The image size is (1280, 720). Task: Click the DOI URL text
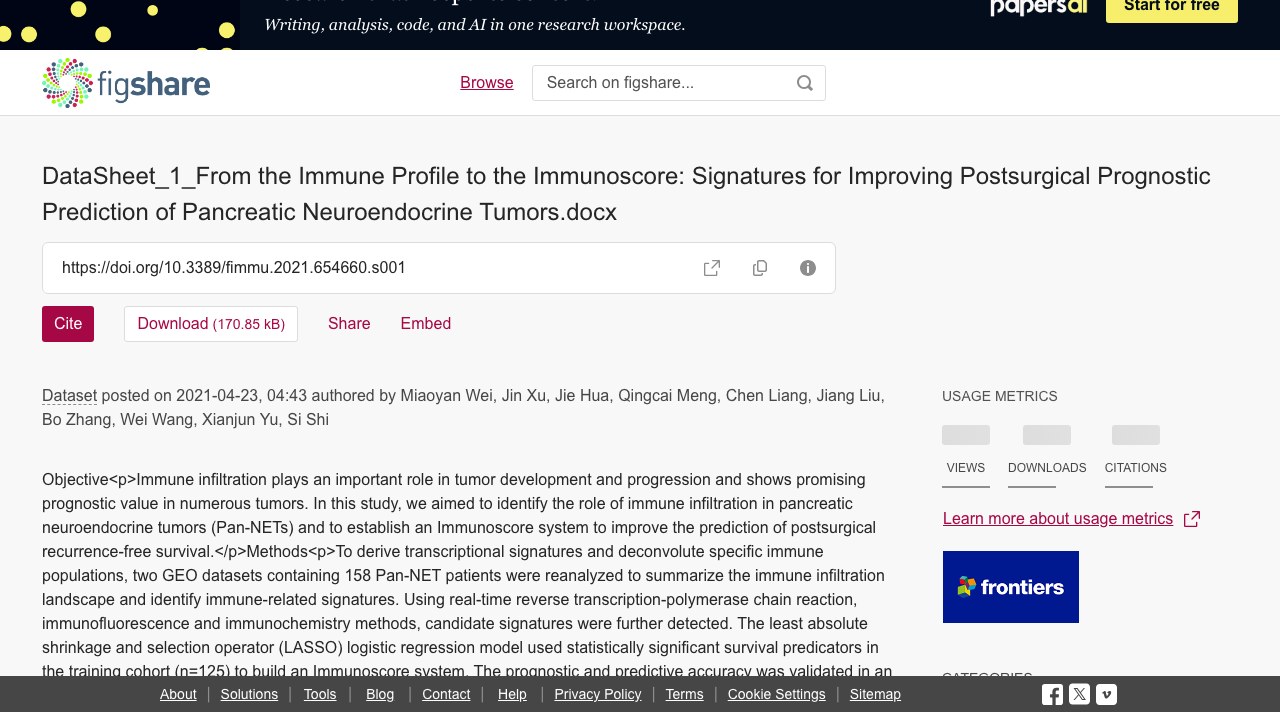[x=234, y=268]
